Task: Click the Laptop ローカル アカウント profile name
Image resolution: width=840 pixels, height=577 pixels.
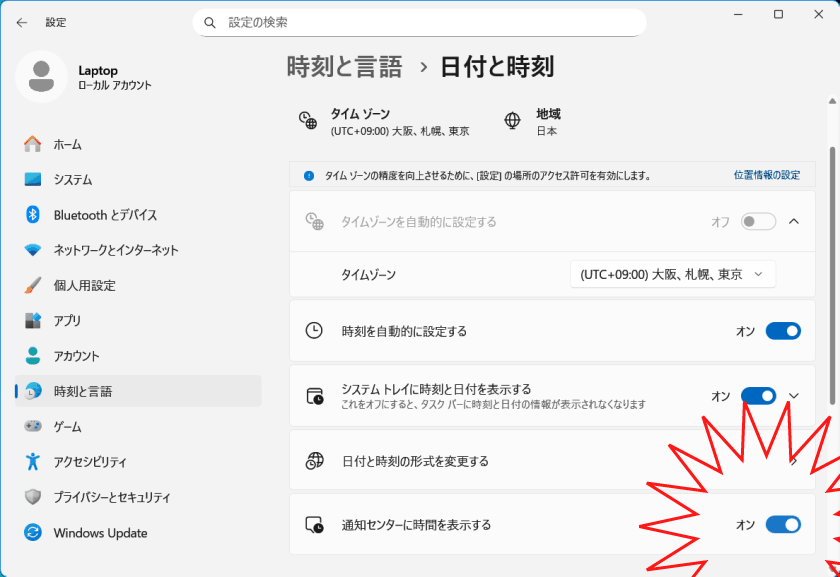Action: [115, 77]
